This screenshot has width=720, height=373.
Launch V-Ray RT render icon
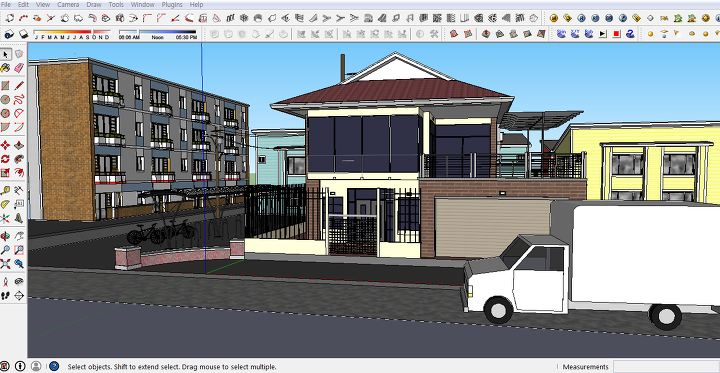595,18
